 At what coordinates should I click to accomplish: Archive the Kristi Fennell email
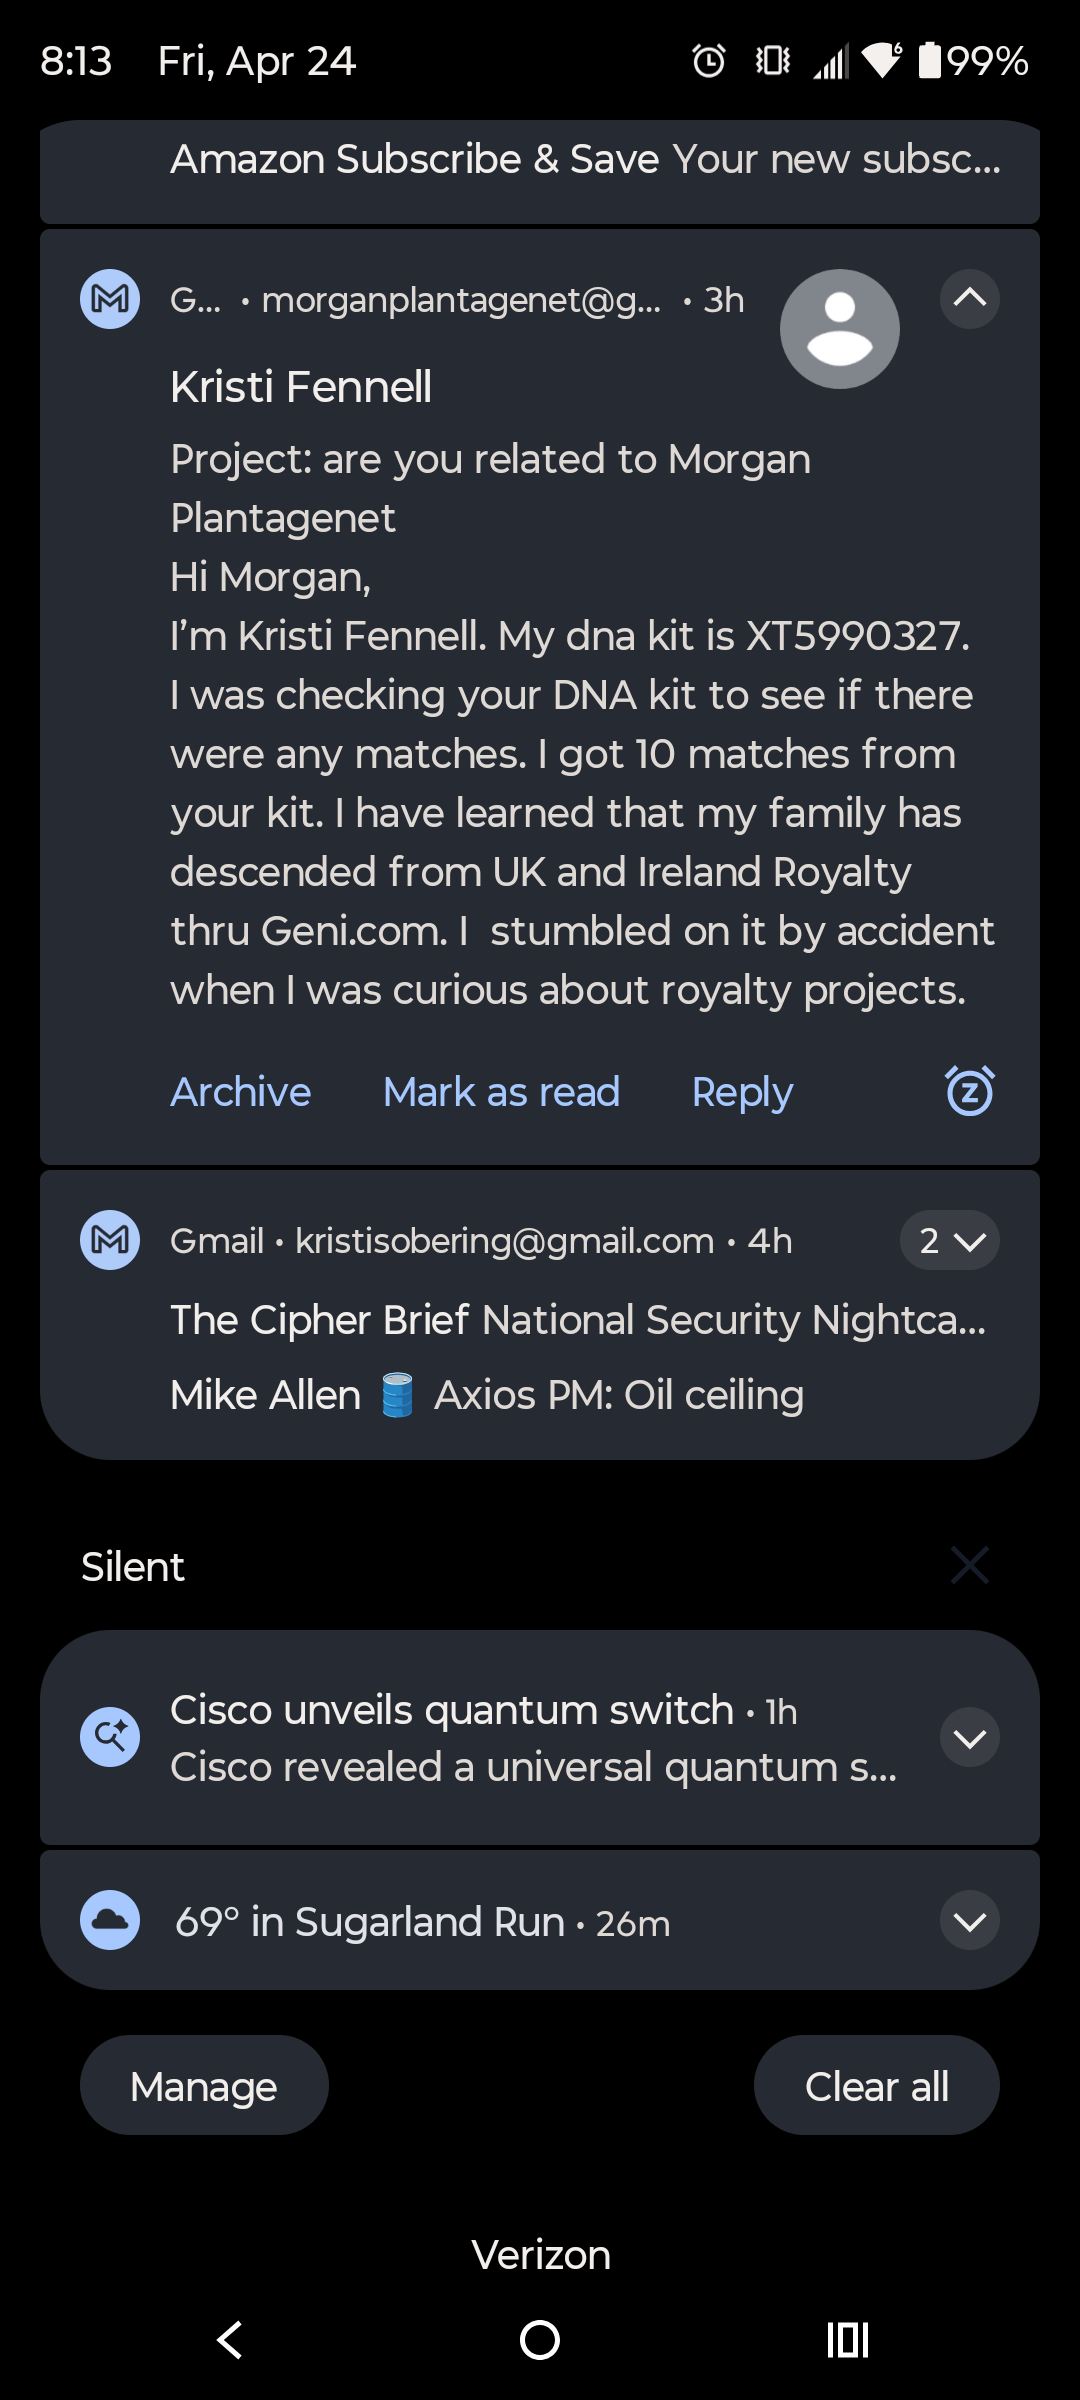239,1091
